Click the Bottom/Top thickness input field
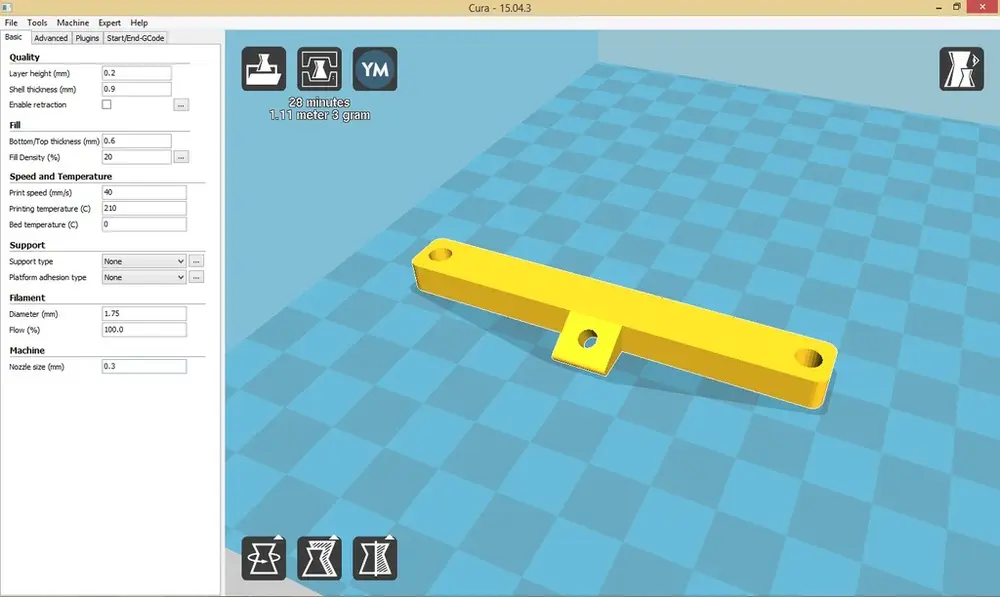Image resolution: width=1000 pixels, height=597 pixels. [x=136, y=141]
